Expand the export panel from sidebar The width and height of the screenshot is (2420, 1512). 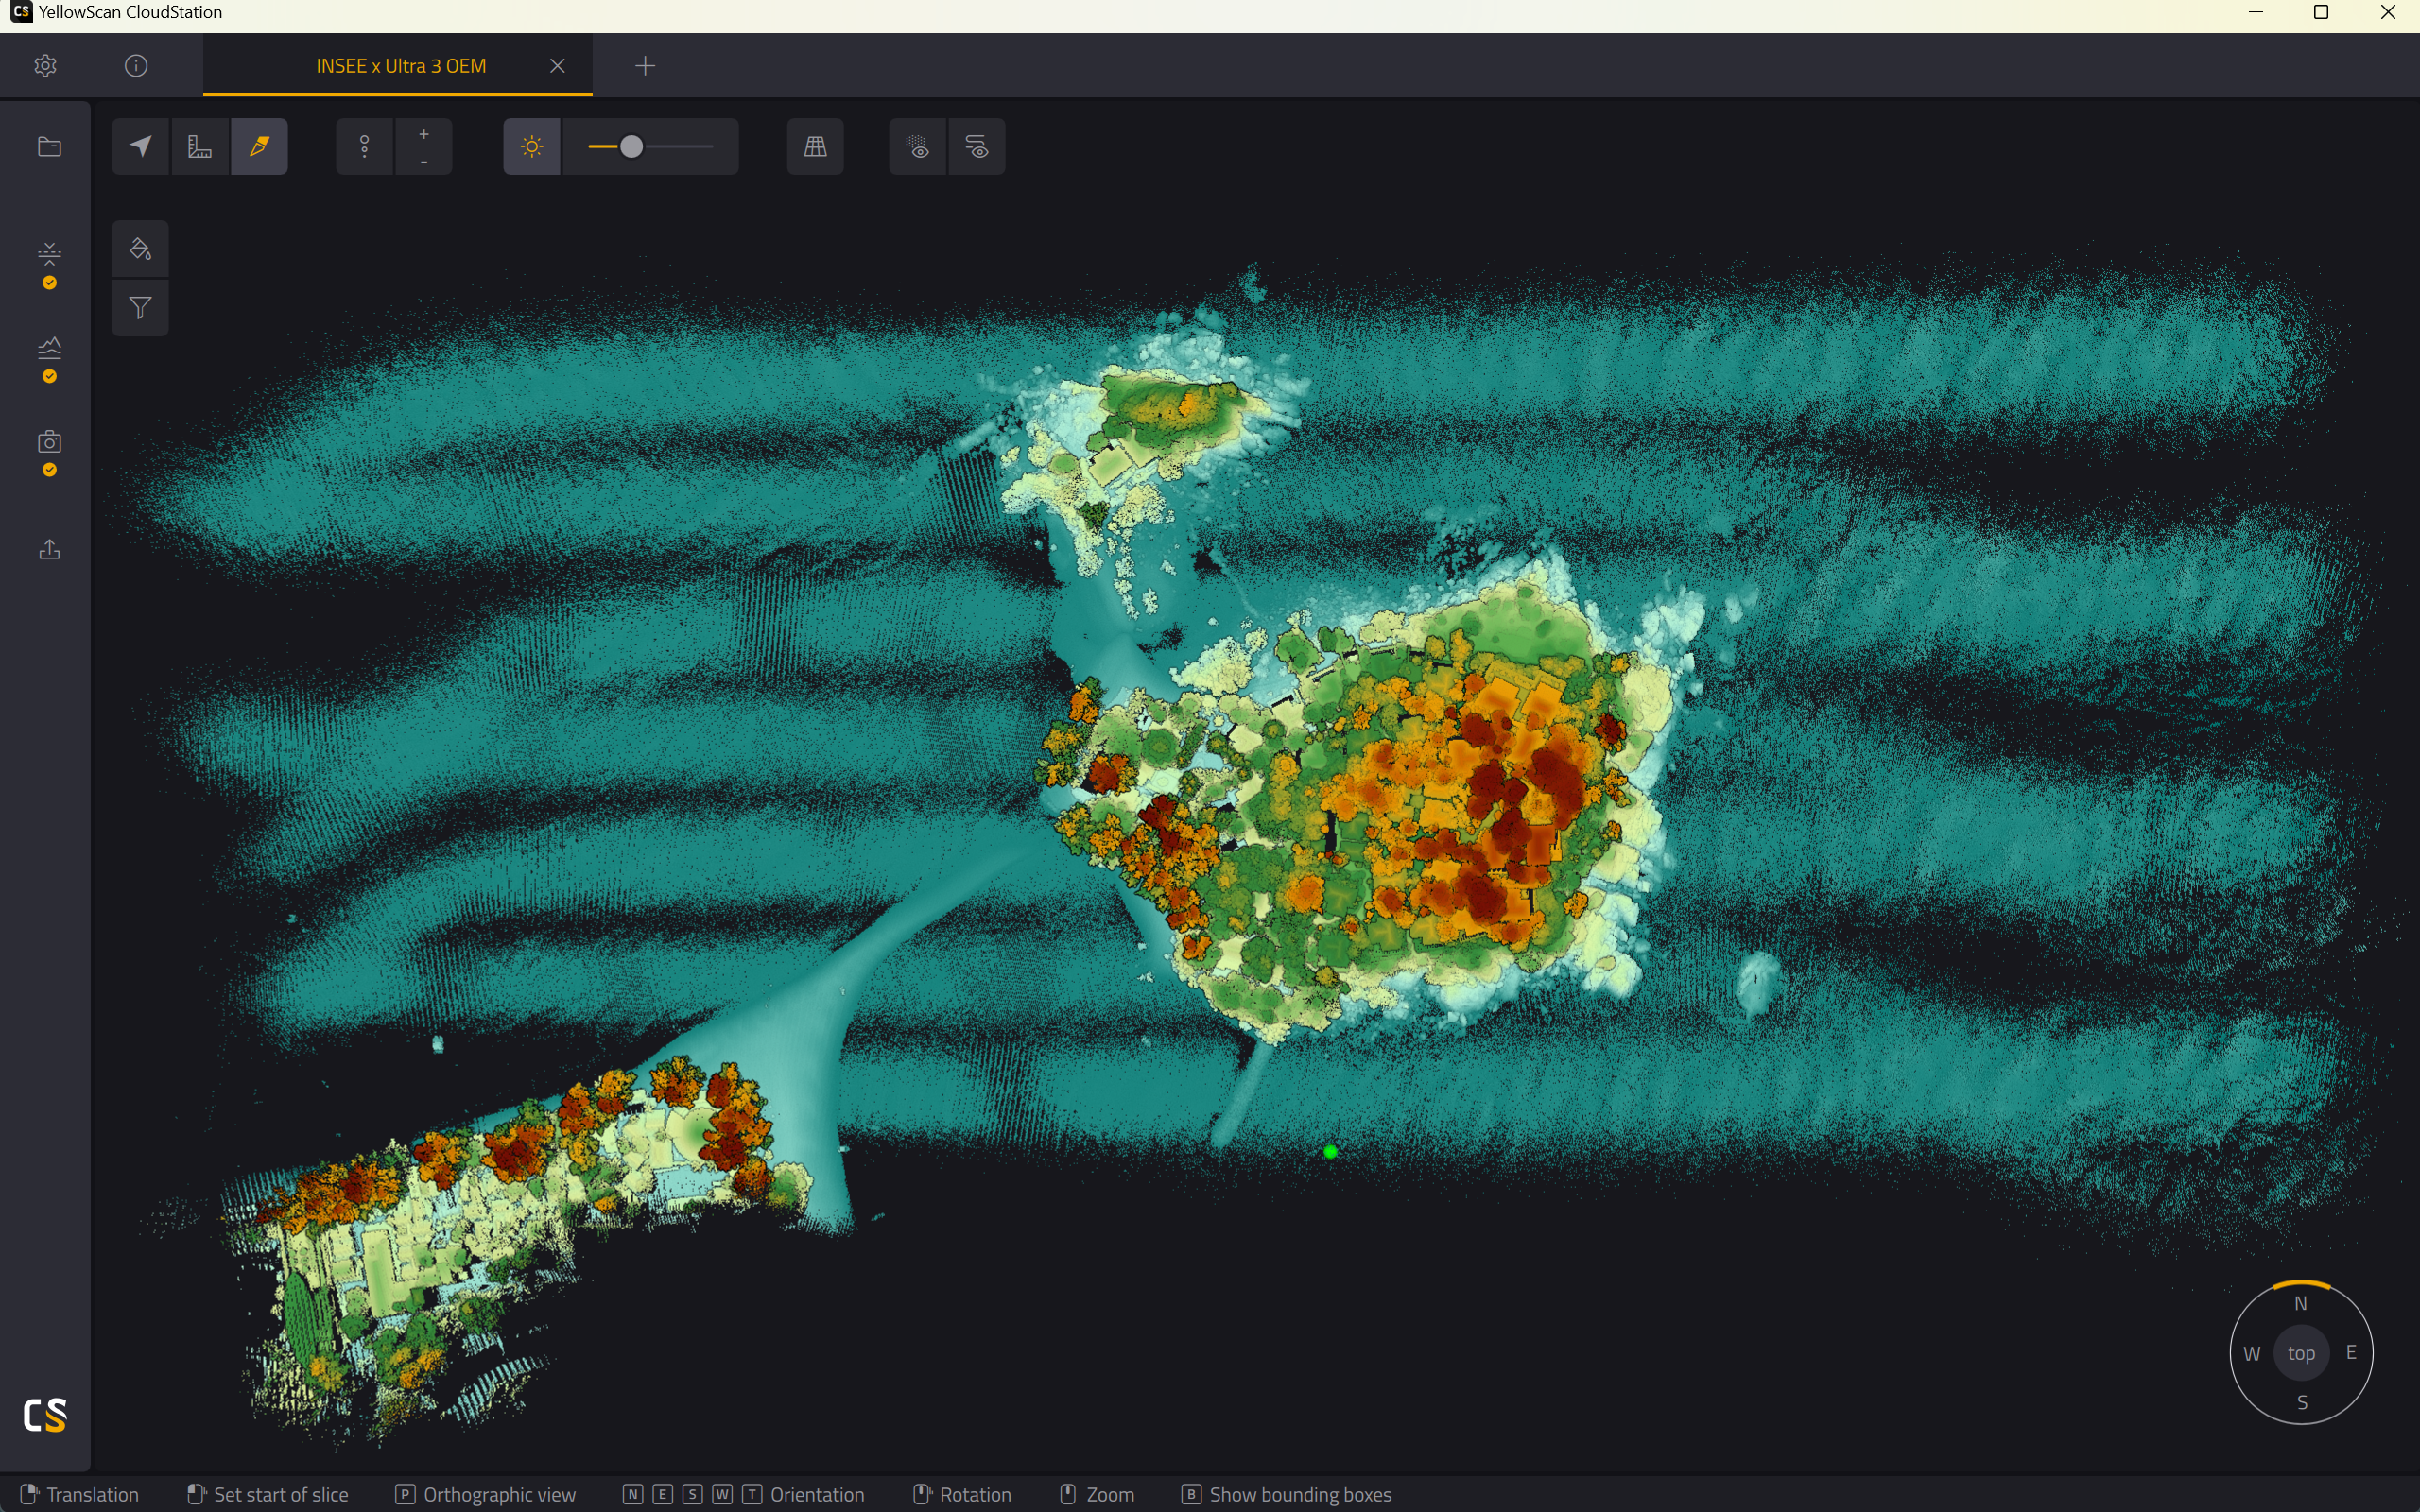click(49, 549)
